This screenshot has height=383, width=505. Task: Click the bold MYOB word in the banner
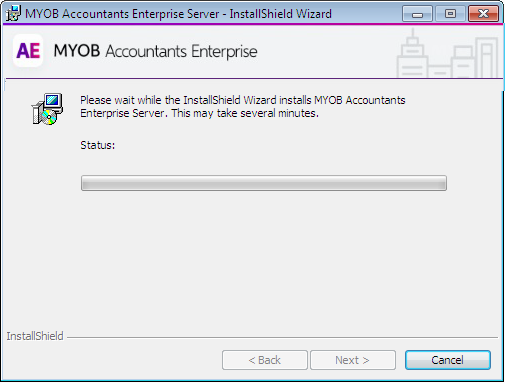(77, 51)
